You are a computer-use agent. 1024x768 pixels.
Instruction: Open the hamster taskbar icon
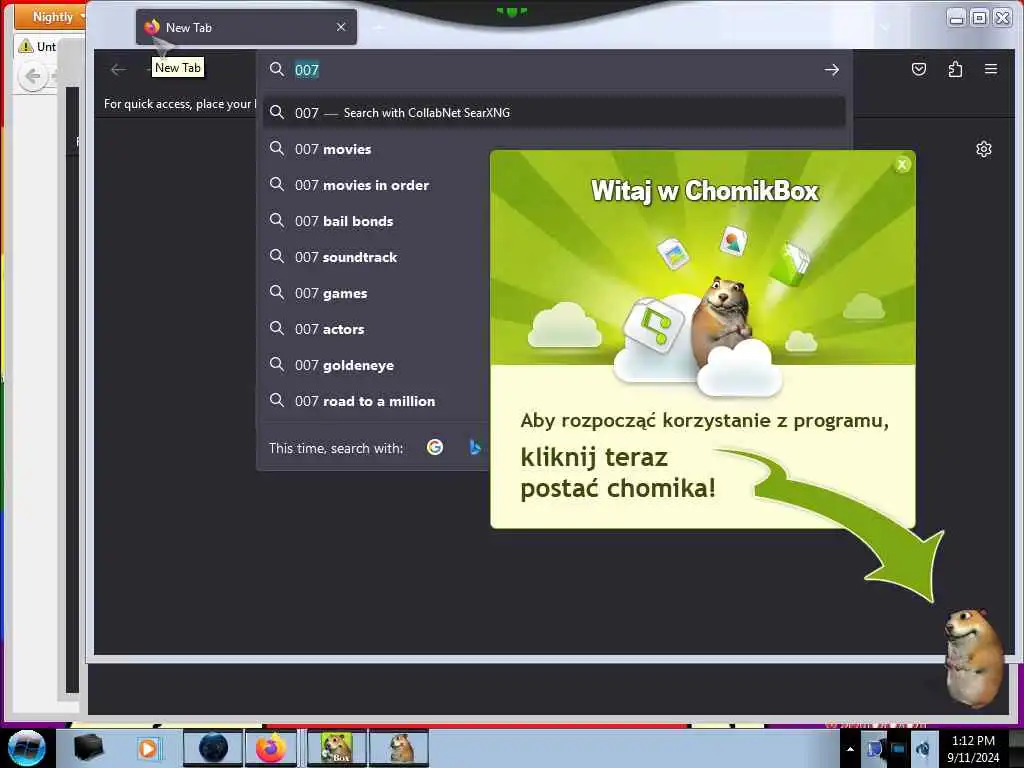[x=400, y=748]
